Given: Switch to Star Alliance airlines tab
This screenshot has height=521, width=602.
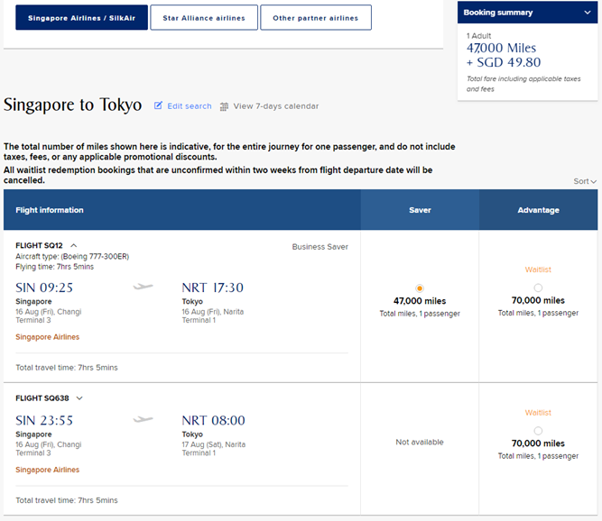Looking at the screenshot, I should point(204,18).
